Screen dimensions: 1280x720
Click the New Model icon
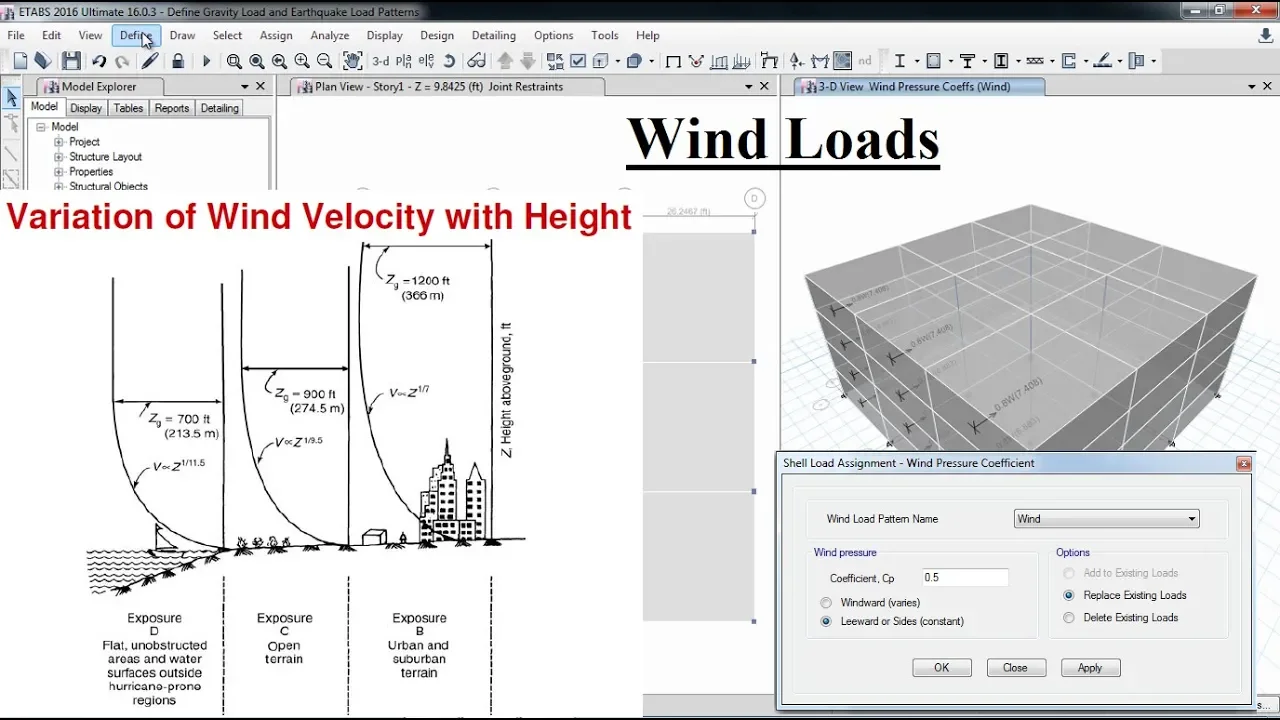(x=20, y=61)
